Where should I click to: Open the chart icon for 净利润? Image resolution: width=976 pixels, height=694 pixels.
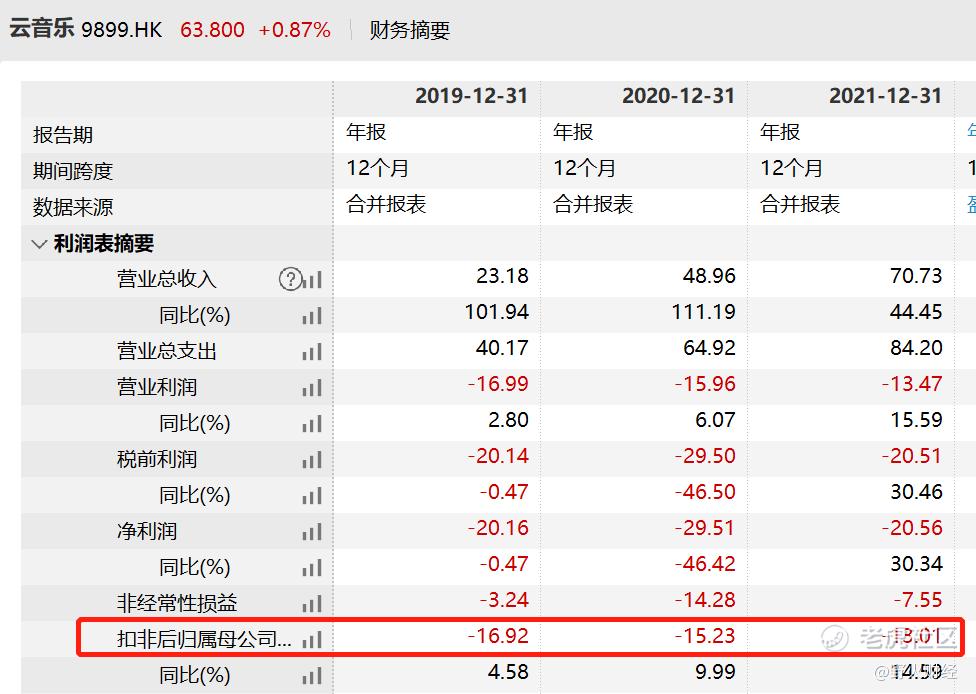coord(312,532)
